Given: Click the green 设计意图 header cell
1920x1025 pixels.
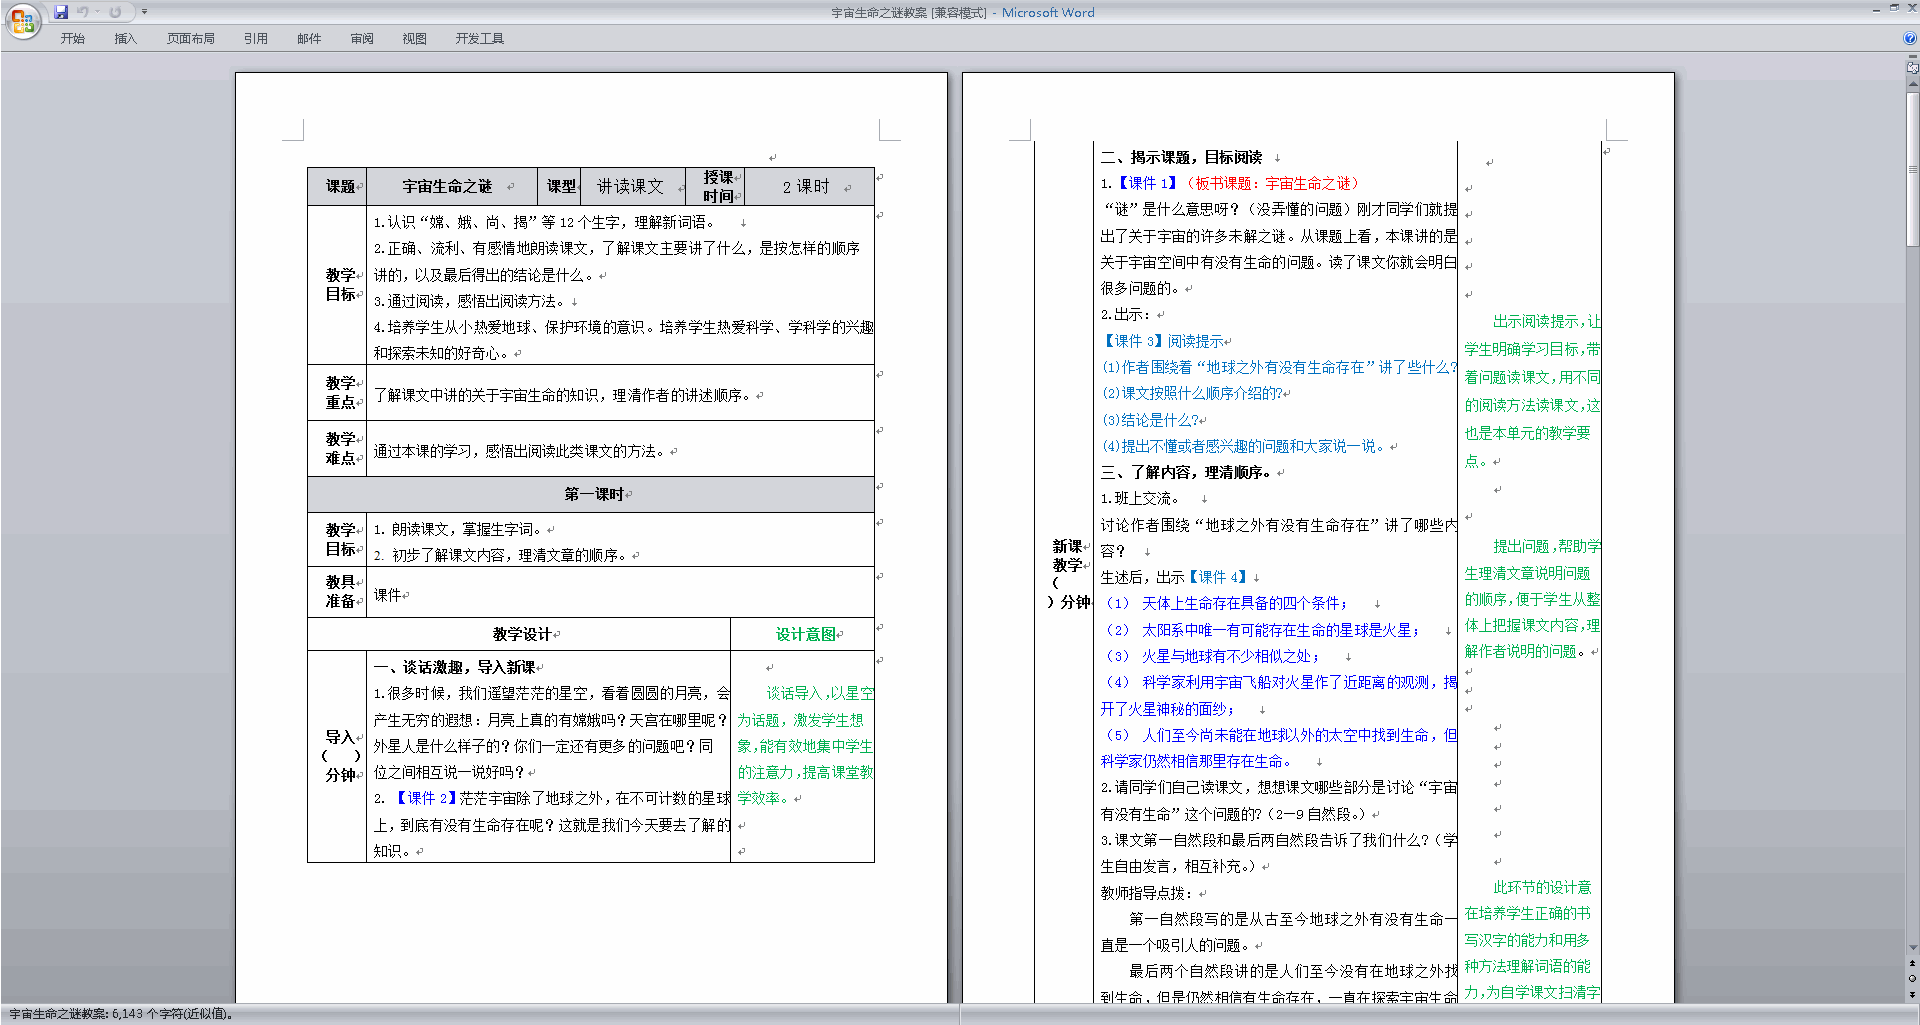Looking at the screenshot, I should [803, 634].
